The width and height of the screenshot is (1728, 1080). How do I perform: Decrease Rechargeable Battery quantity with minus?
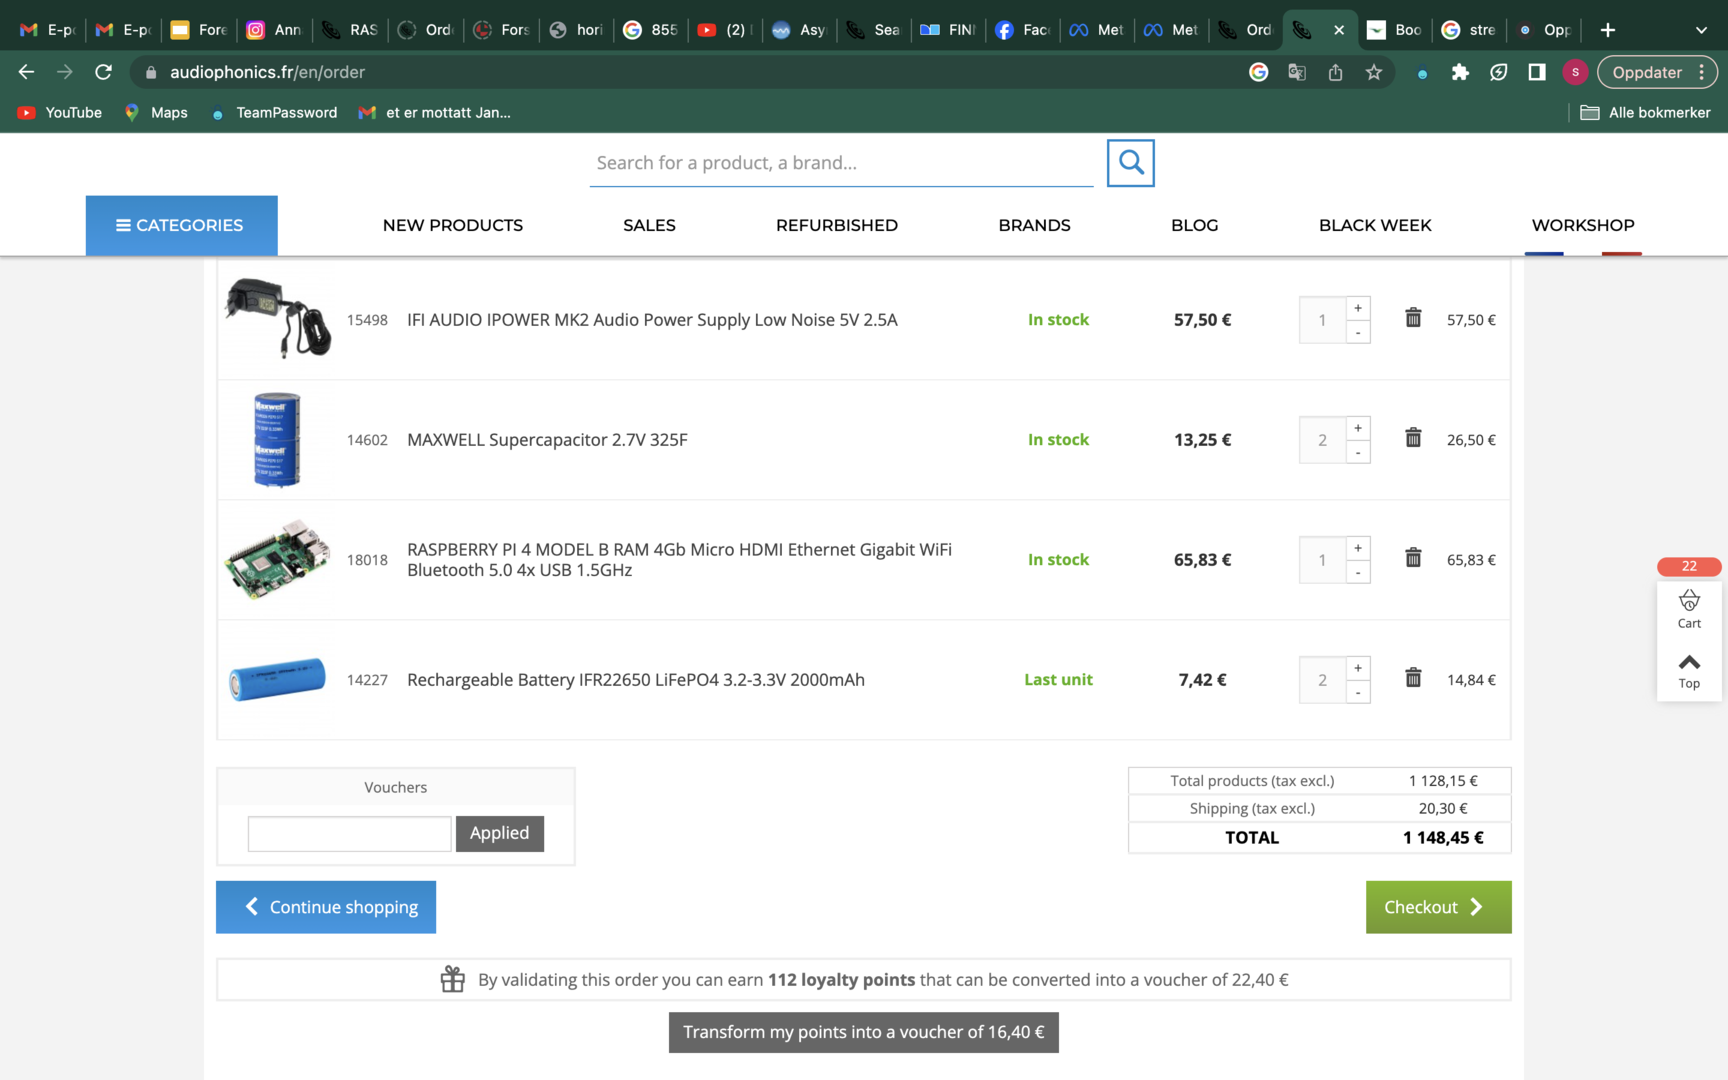pos(1358,692)
